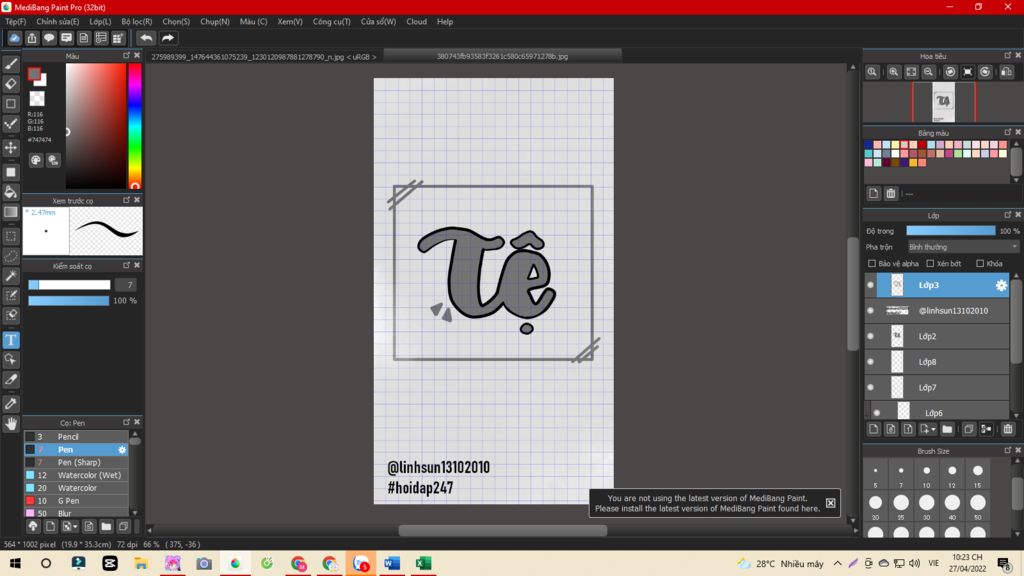Zoom out in the navigator panel
The image size is (1024, 576).
928,72
